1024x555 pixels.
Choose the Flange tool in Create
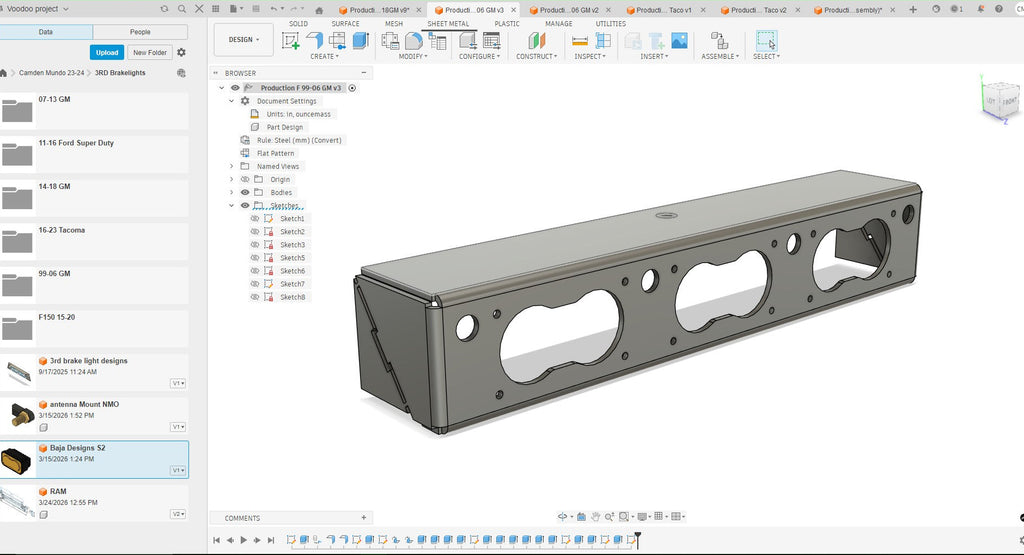(315, 40)
